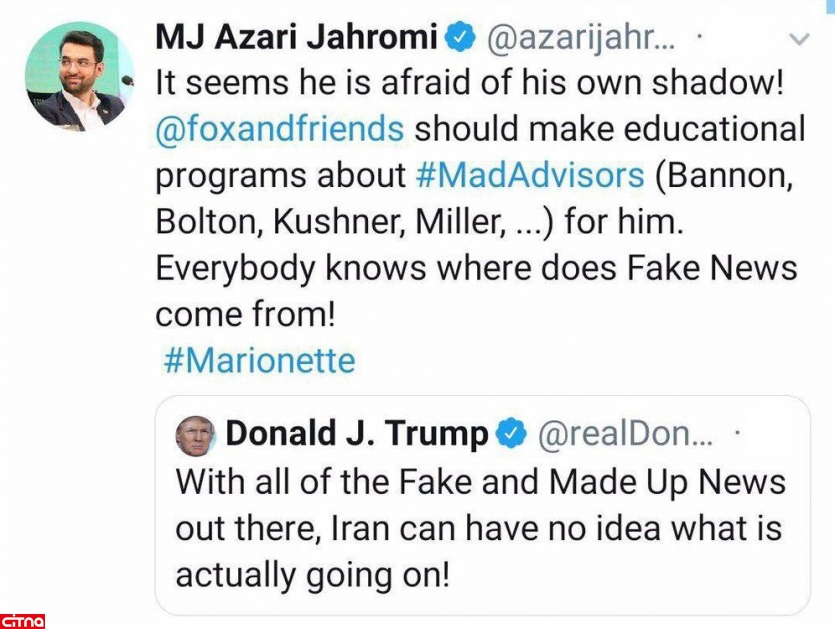Click verified badge beside Donald J. Trump

click(513, 433)
